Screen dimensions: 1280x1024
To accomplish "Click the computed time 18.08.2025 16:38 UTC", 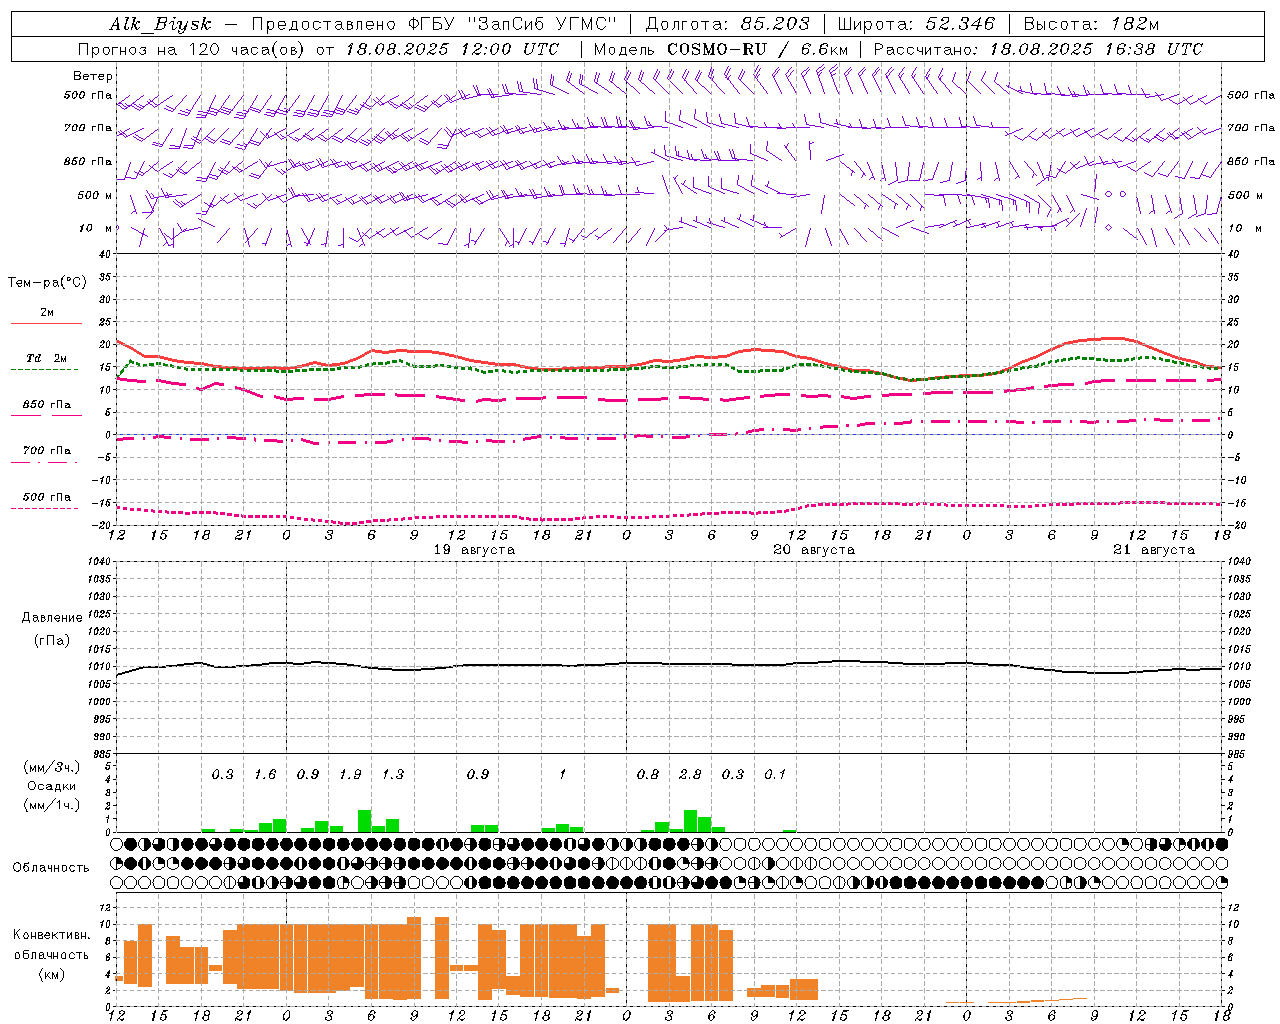I will 1096,49.
